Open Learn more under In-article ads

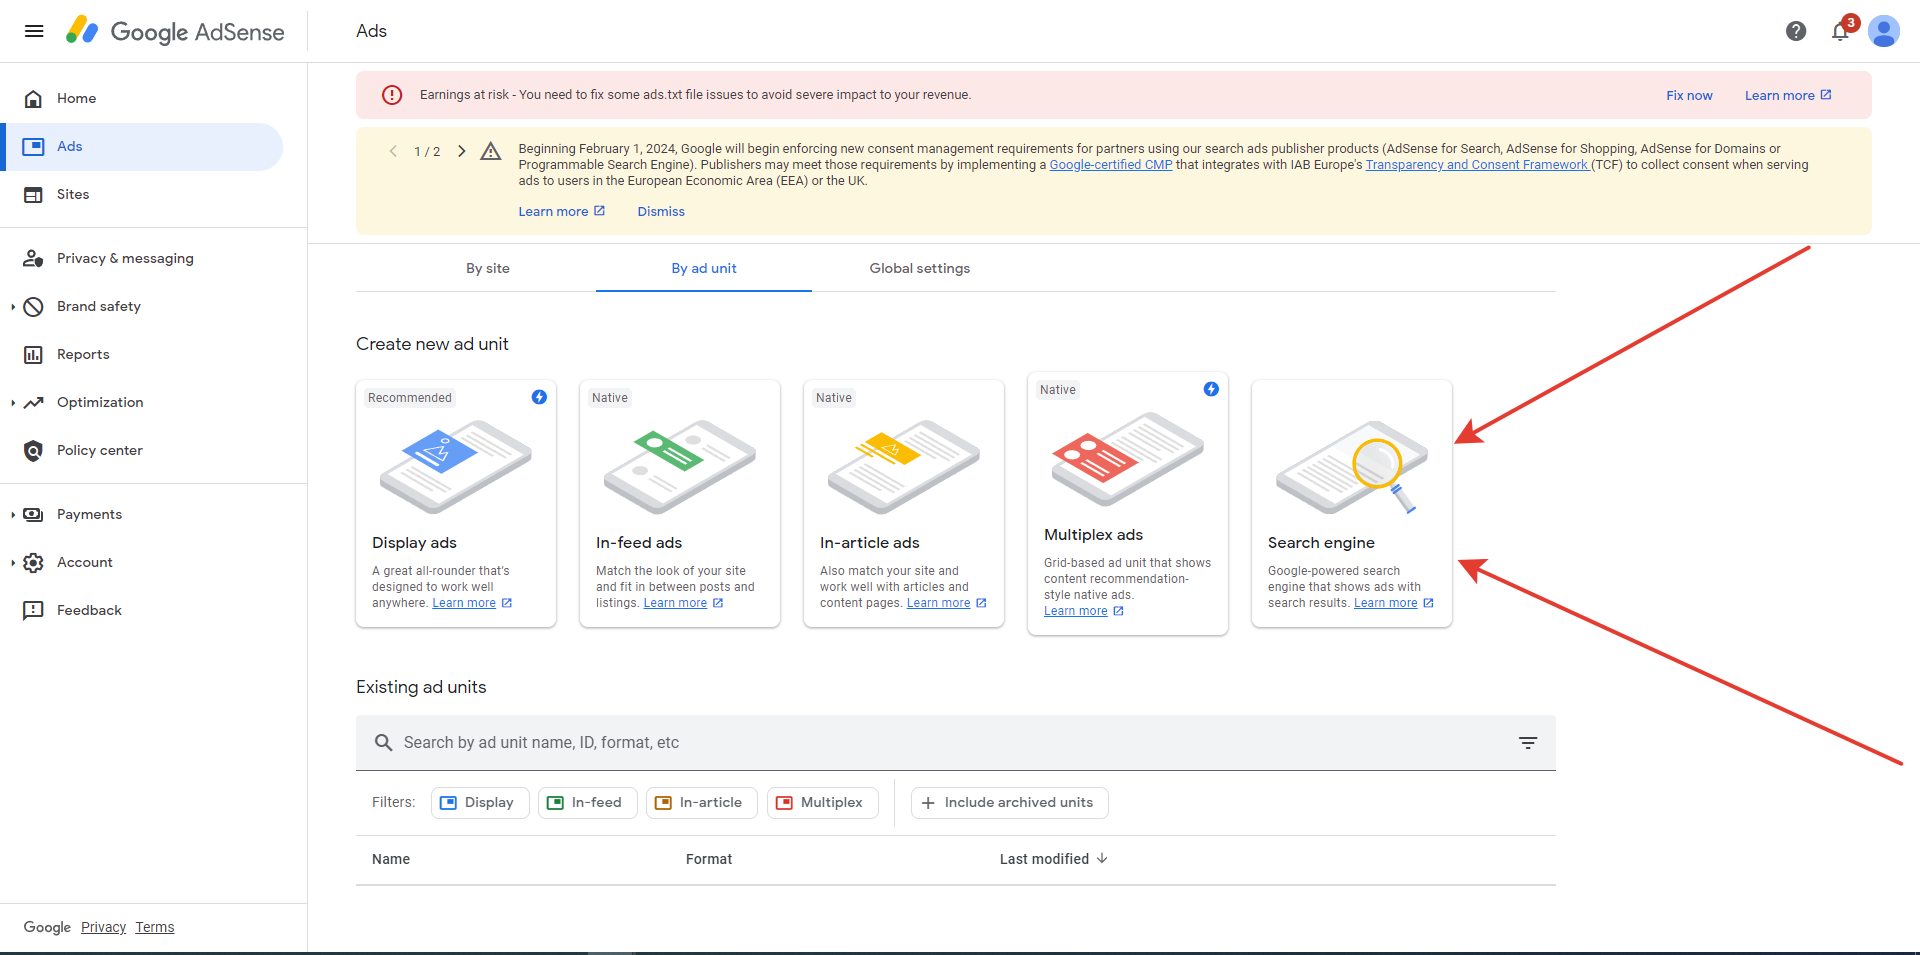pos(946,603)
